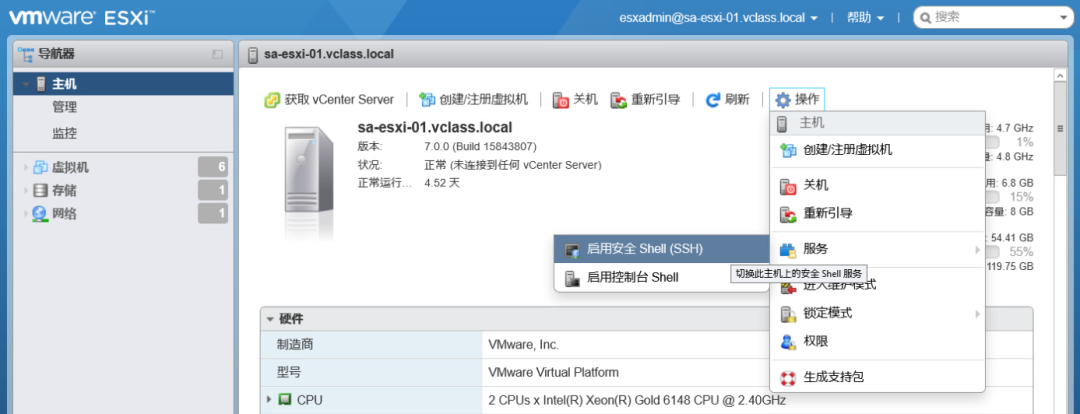Click the 网络 count badge 1
The width and height of the screenshot is (1080, 414).
pos(213,214)
